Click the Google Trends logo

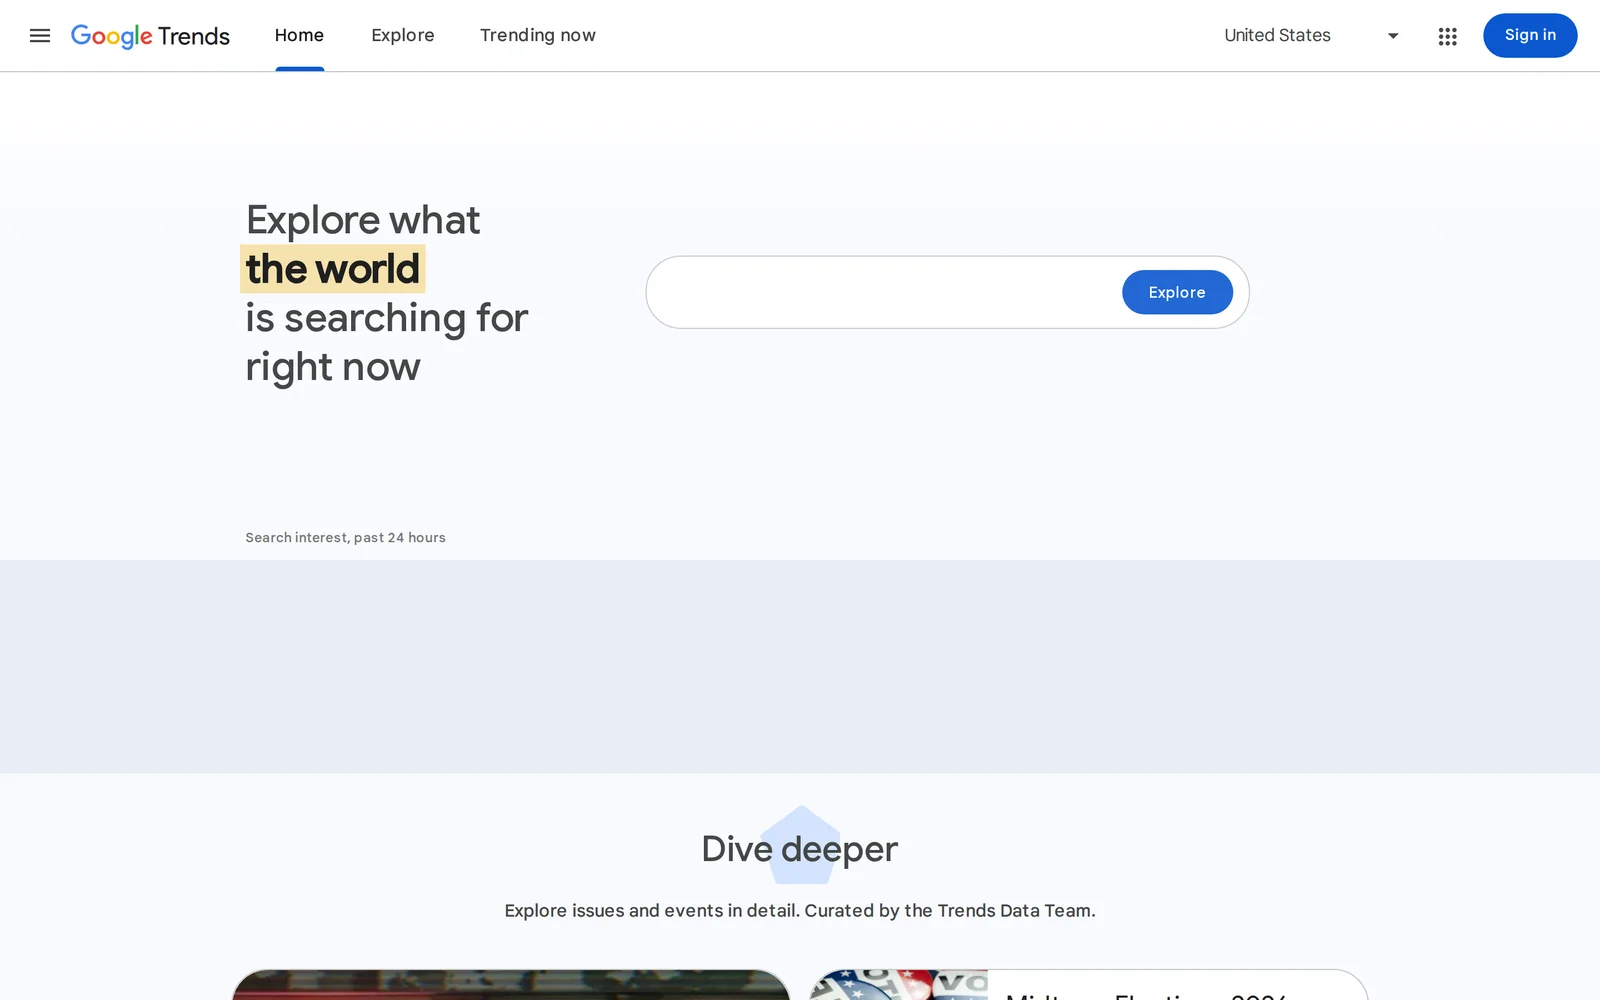[x=150, y=36]
